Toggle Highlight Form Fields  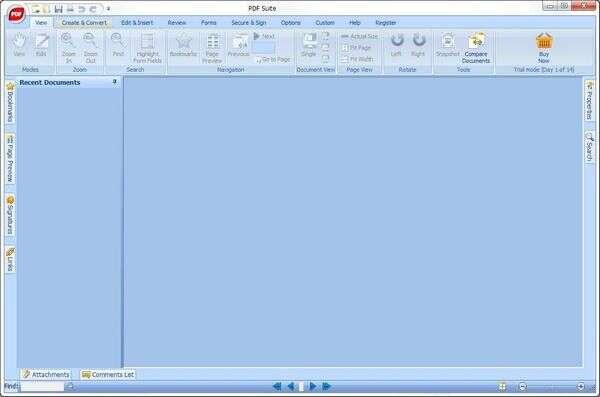[147, 48]
